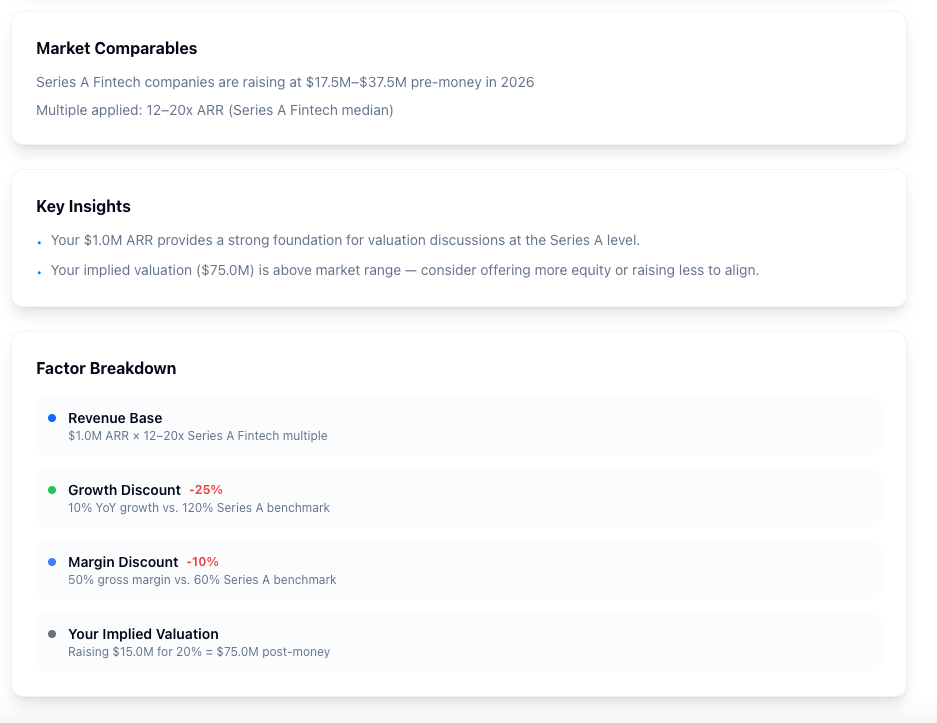Select the Factor Breakdown heading

tap(106, 368)
